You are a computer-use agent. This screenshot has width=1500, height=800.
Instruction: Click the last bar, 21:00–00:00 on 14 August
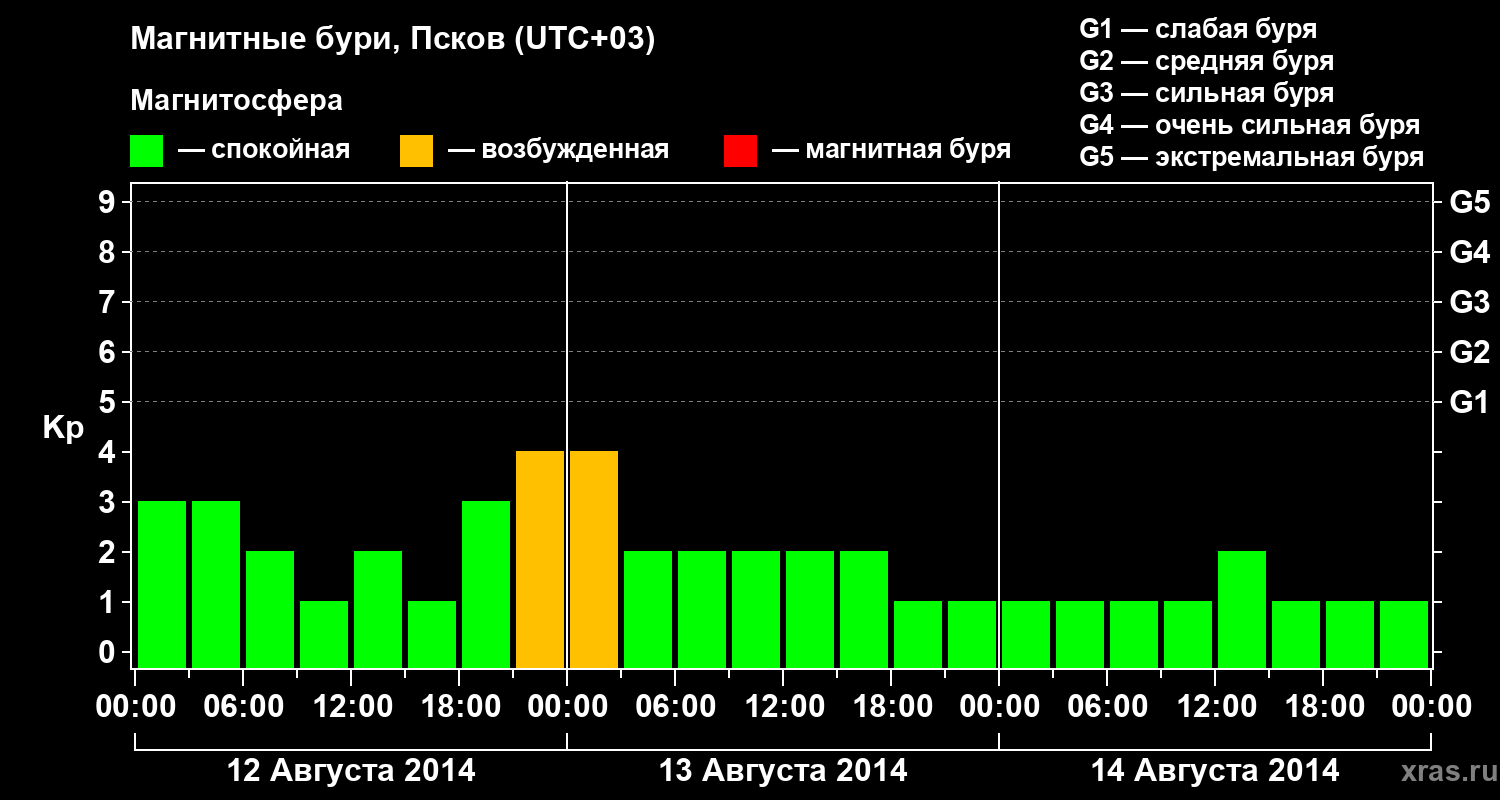pos(1404,634)
